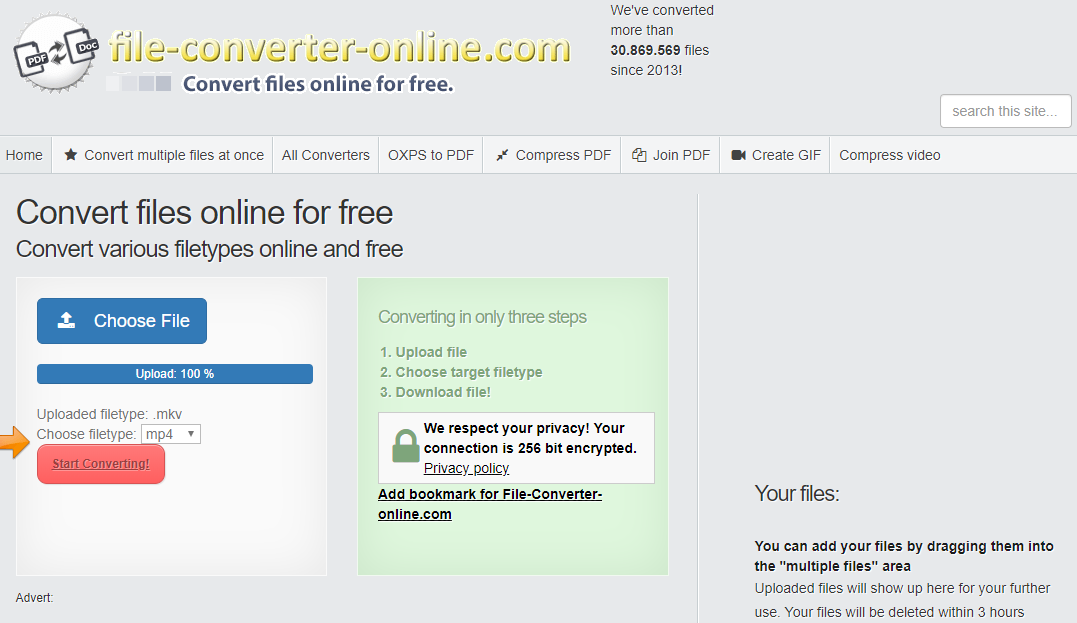Click the Convert various filetypes online and free subtitle

[209, 249]
